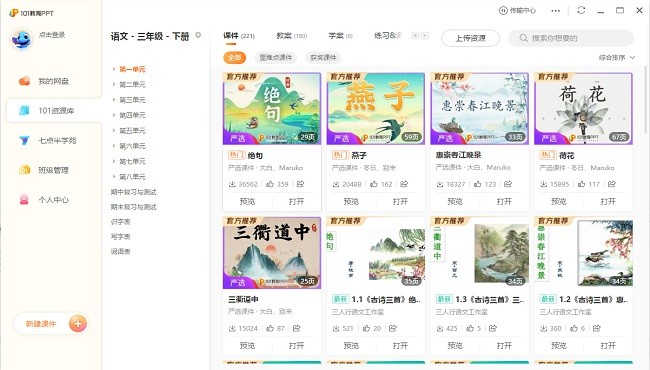650x370 pixels.
Task: Open the 传输中心 transfer center
Action: [x=517, y=11]
